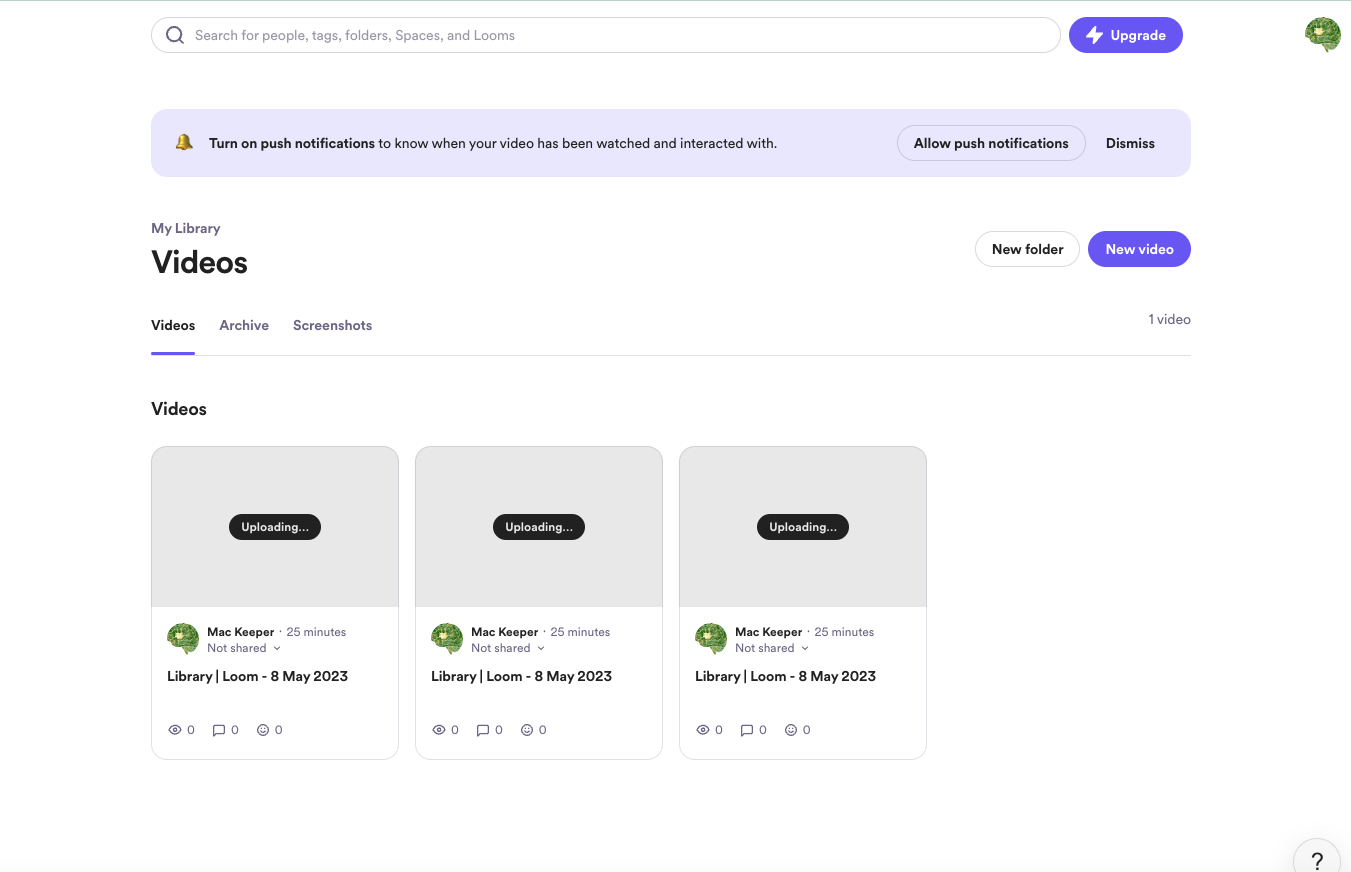The width and height of the screenshot is (1351, 872).
Task: Click Mac Keeper's avatar on the leftmost card
Action: point(183,639)
